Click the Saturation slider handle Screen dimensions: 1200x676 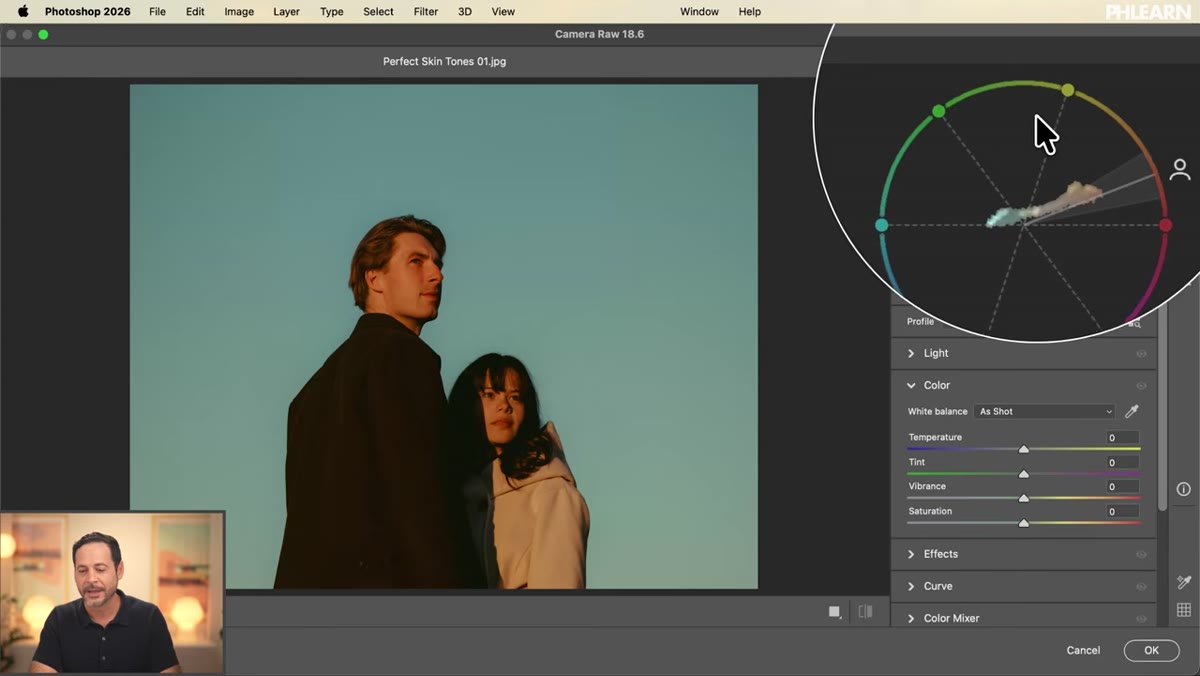pyautogui.click(x=1023, y=523)
